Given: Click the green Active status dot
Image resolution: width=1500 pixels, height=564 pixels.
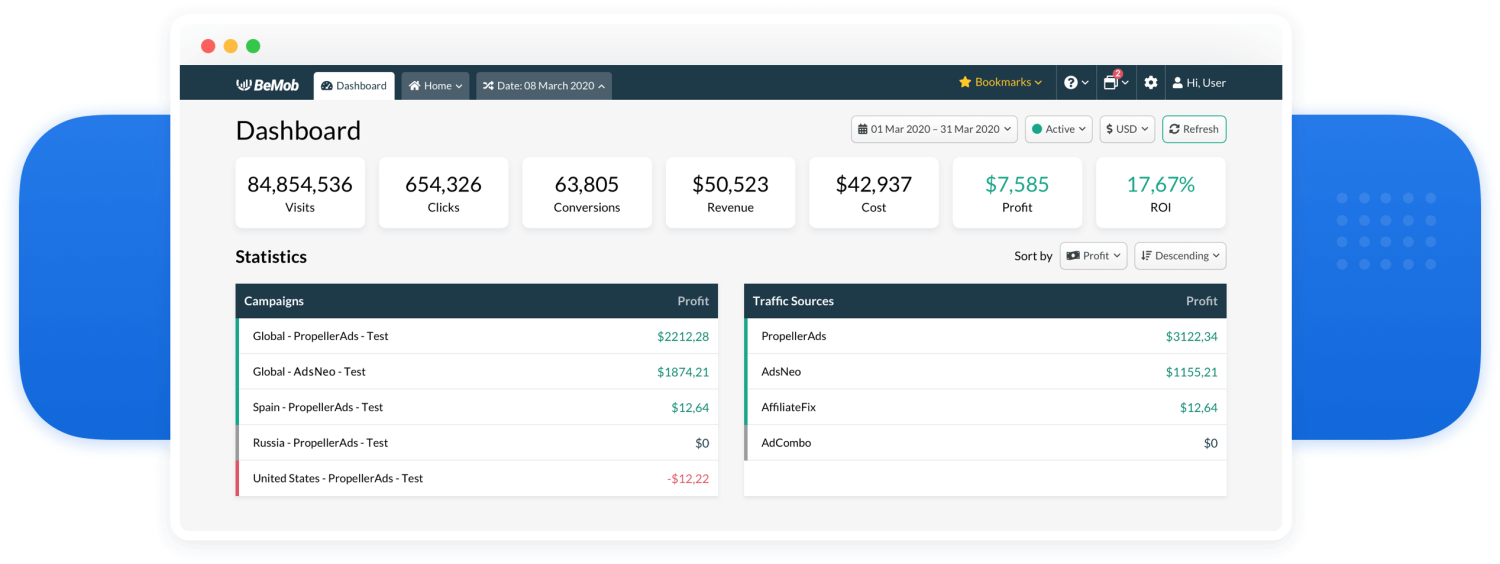Looking at the screenshot, I should coord(1037,129).
